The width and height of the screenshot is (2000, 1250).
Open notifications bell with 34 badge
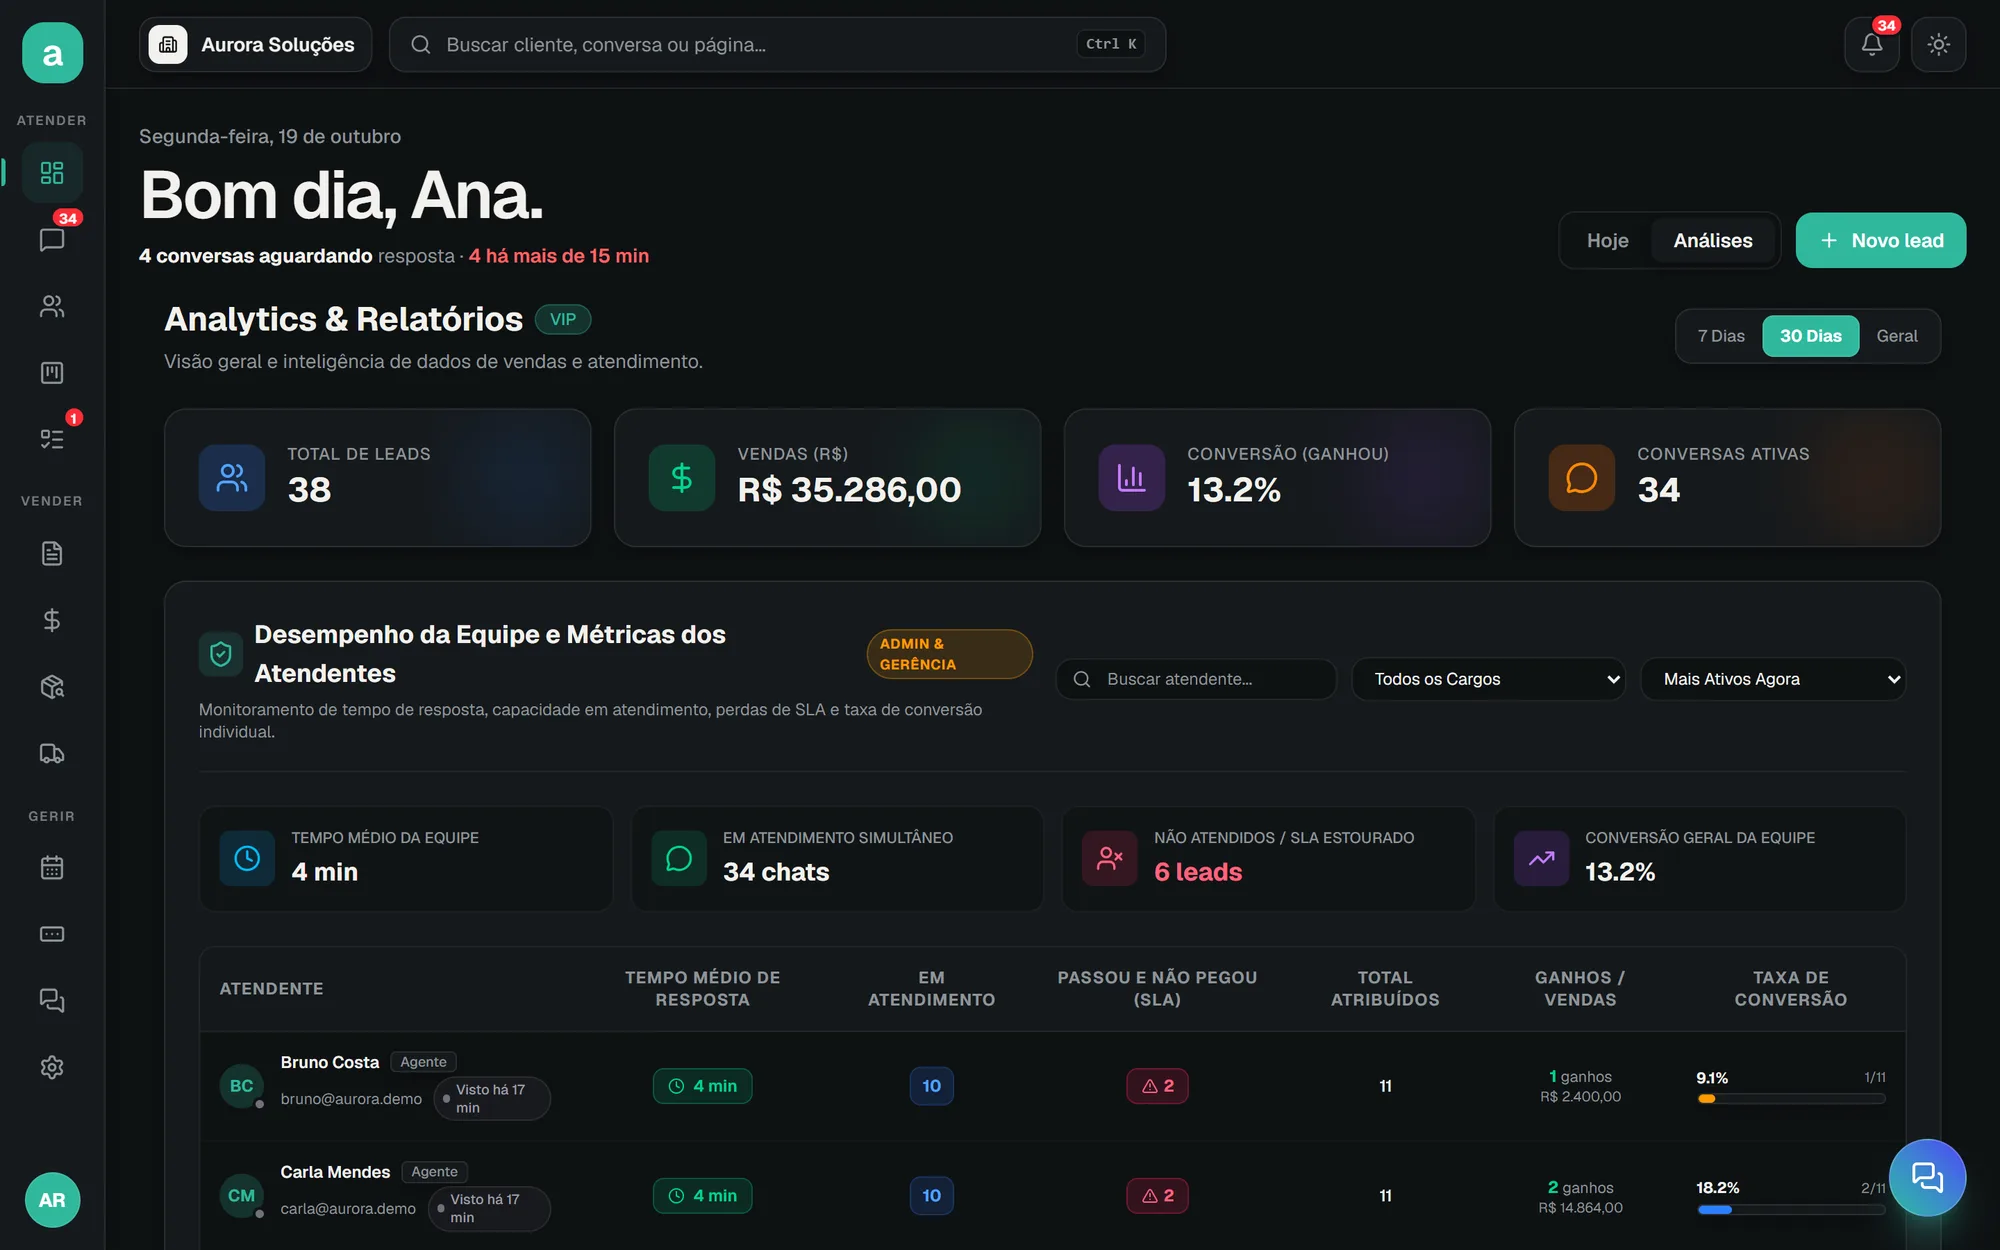click(1872, 44)
